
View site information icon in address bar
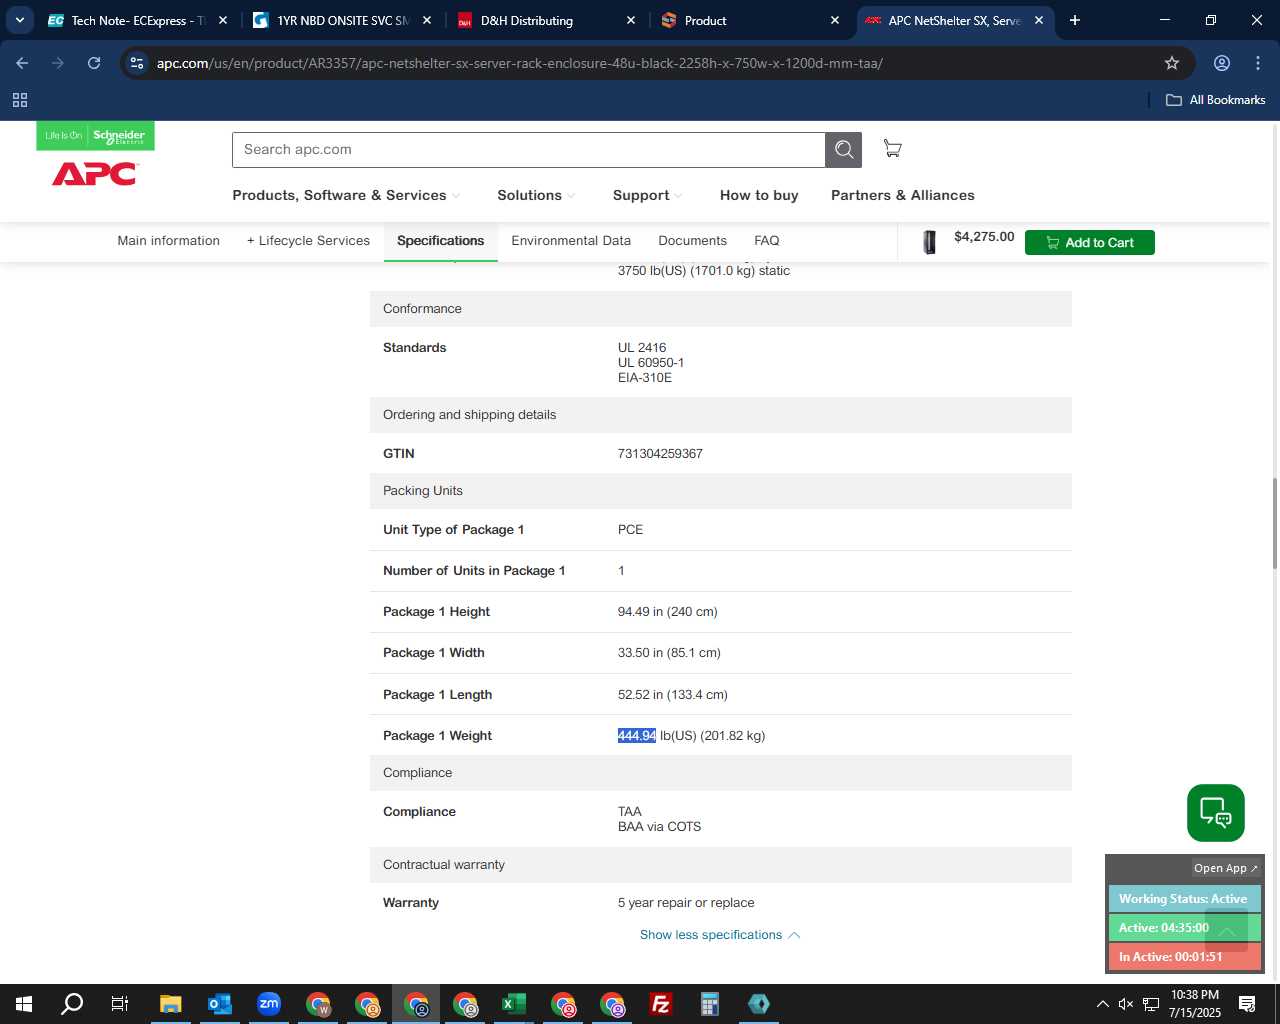click(137, 63)
